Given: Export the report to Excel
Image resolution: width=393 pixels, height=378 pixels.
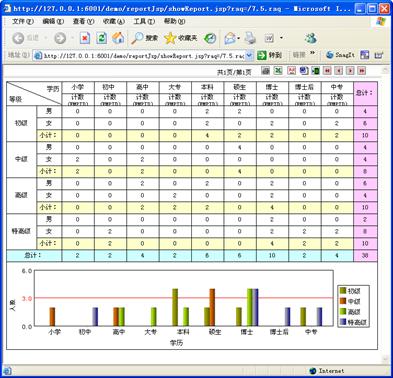Looking at the screenshot, I should point(278,71).
